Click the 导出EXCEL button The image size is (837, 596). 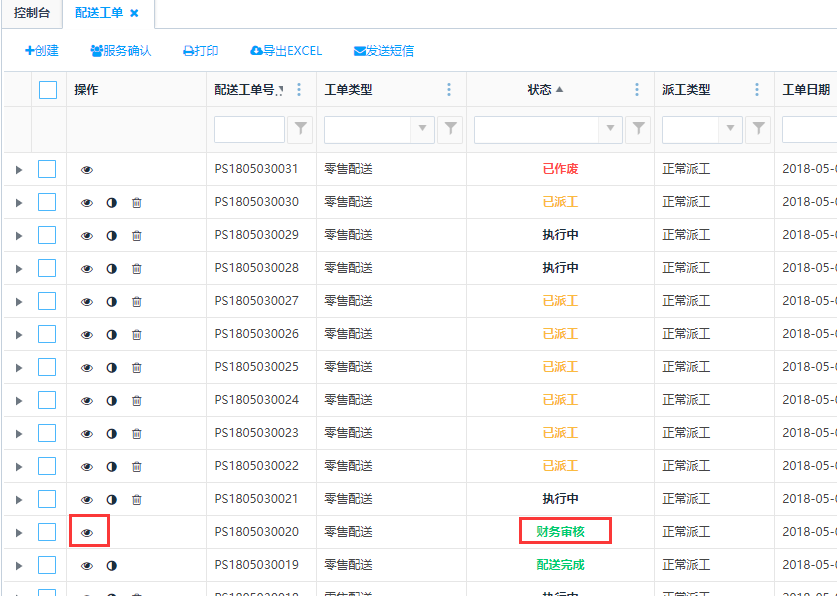[286, 51]
